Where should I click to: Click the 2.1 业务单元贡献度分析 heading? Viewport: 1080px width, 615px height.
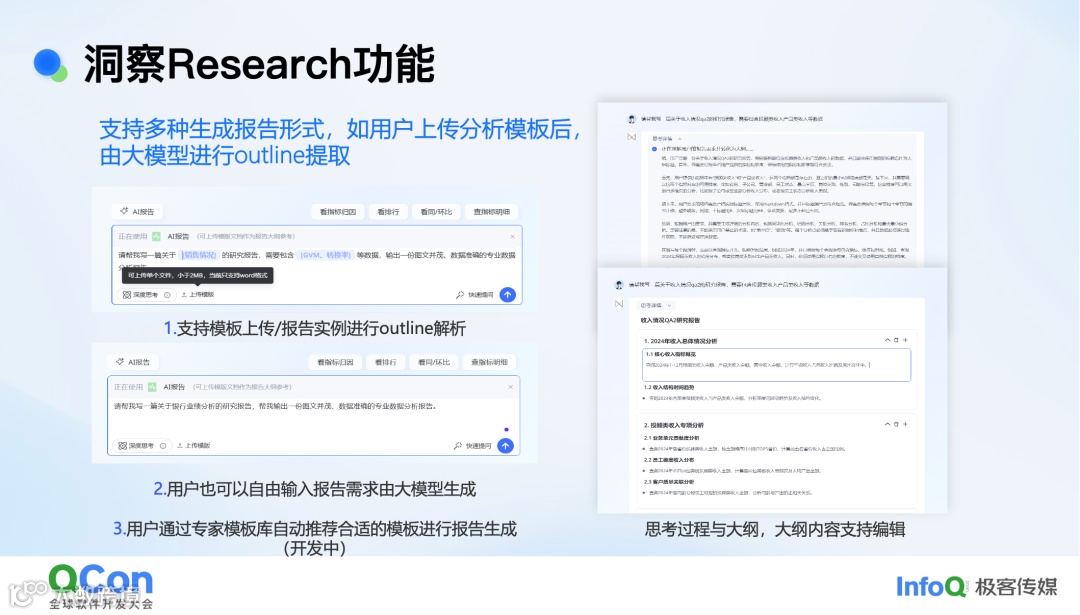pos(672,438)
